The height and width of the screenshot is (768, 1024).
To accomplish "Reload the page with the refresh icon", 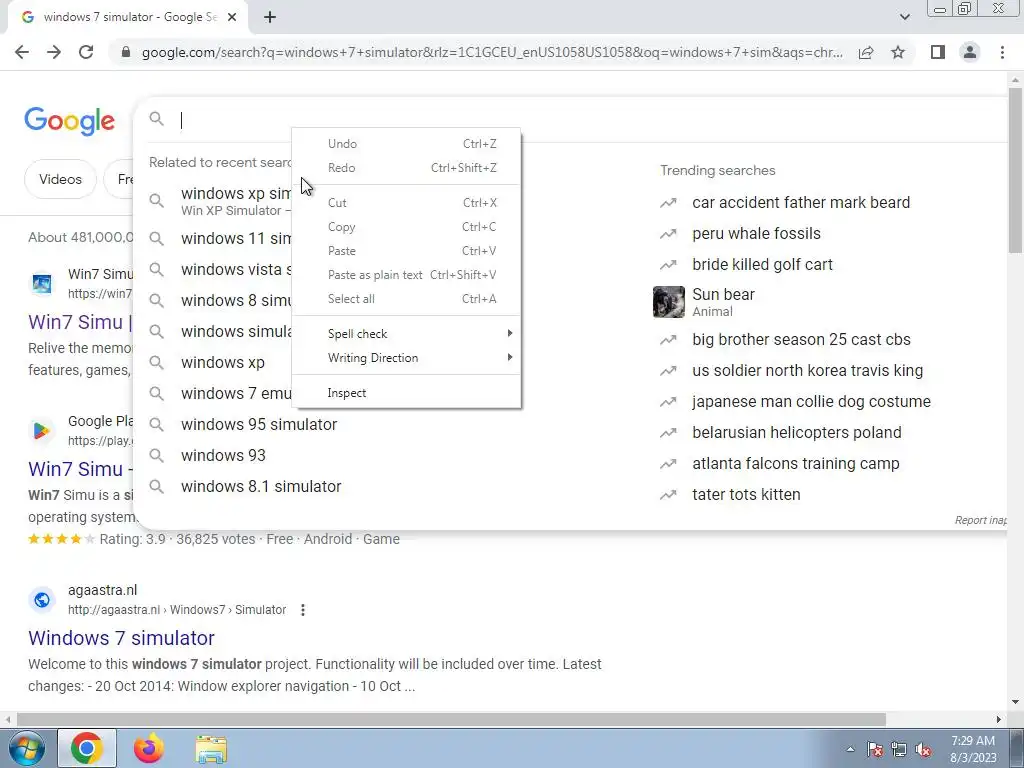I will tap(86, 52).
